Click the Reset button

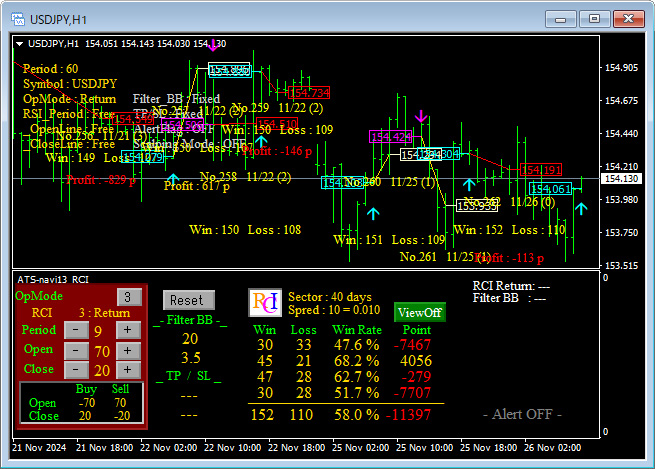(x=189, y=300)
